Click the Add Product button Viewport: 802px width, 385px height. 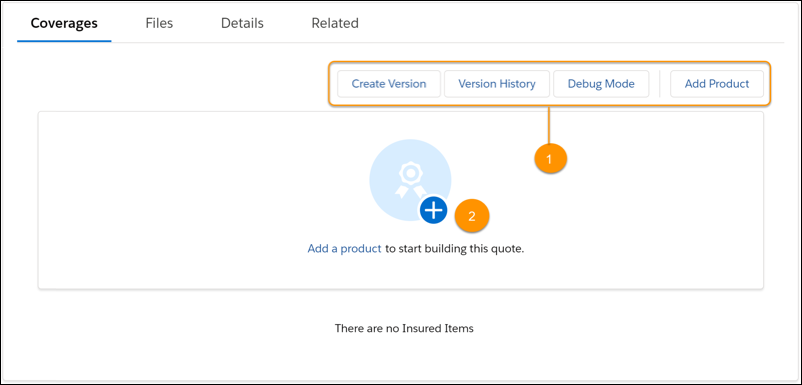(717, 84)
